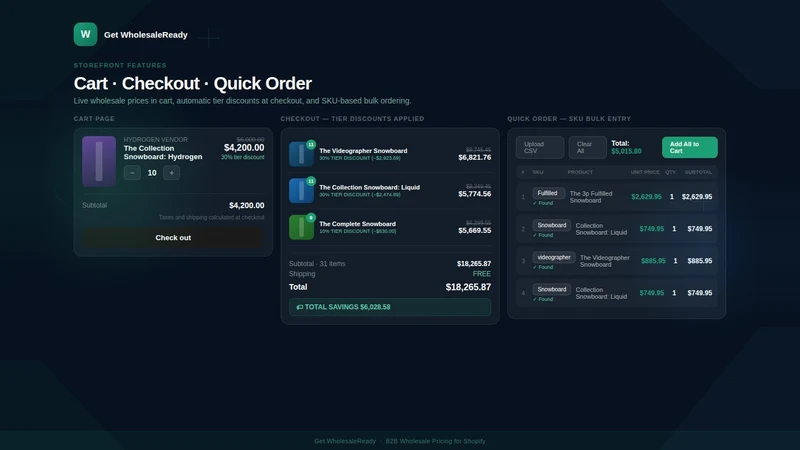The image size is (800, 450).
Task: Decrease Hydrogen snowboard quantity with minus button
Action: coord(132,173)
